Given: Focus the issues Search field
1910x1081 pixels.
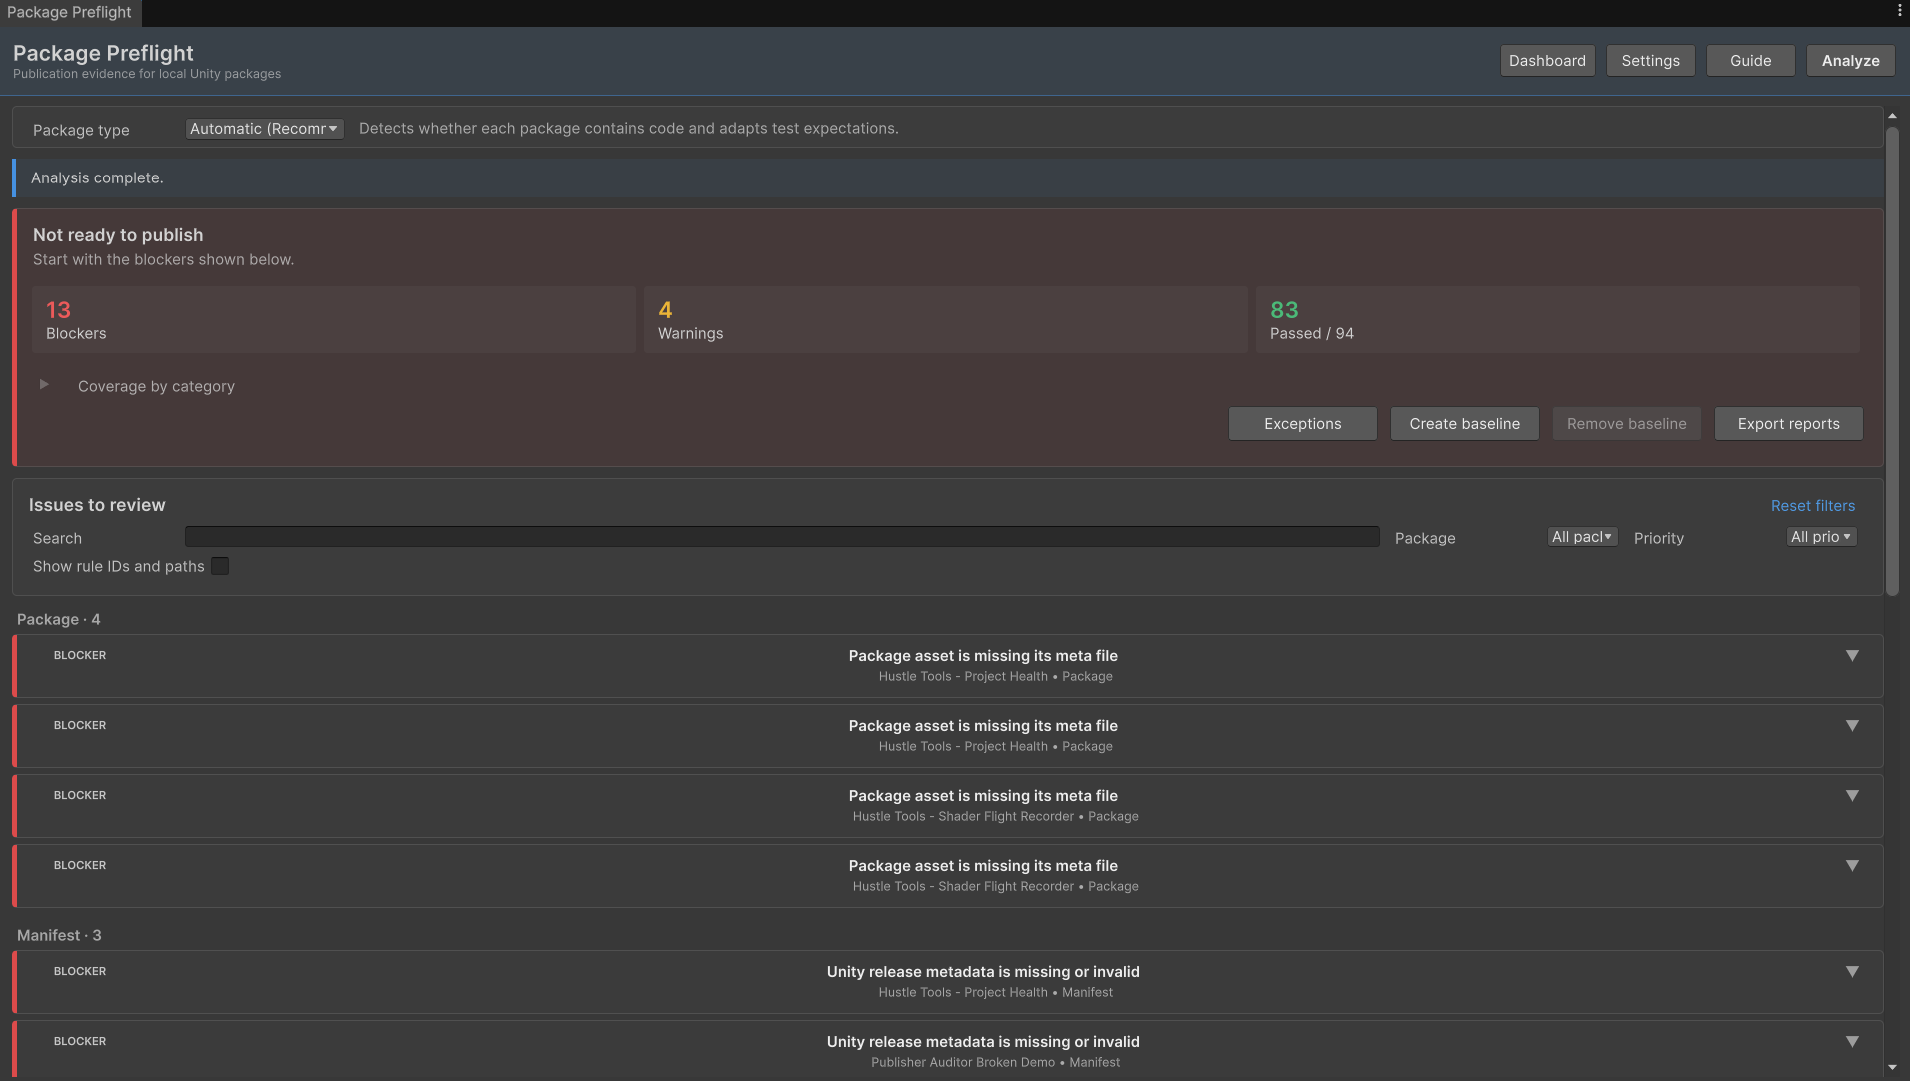Looking at the screenshot, I should point(782,537).
